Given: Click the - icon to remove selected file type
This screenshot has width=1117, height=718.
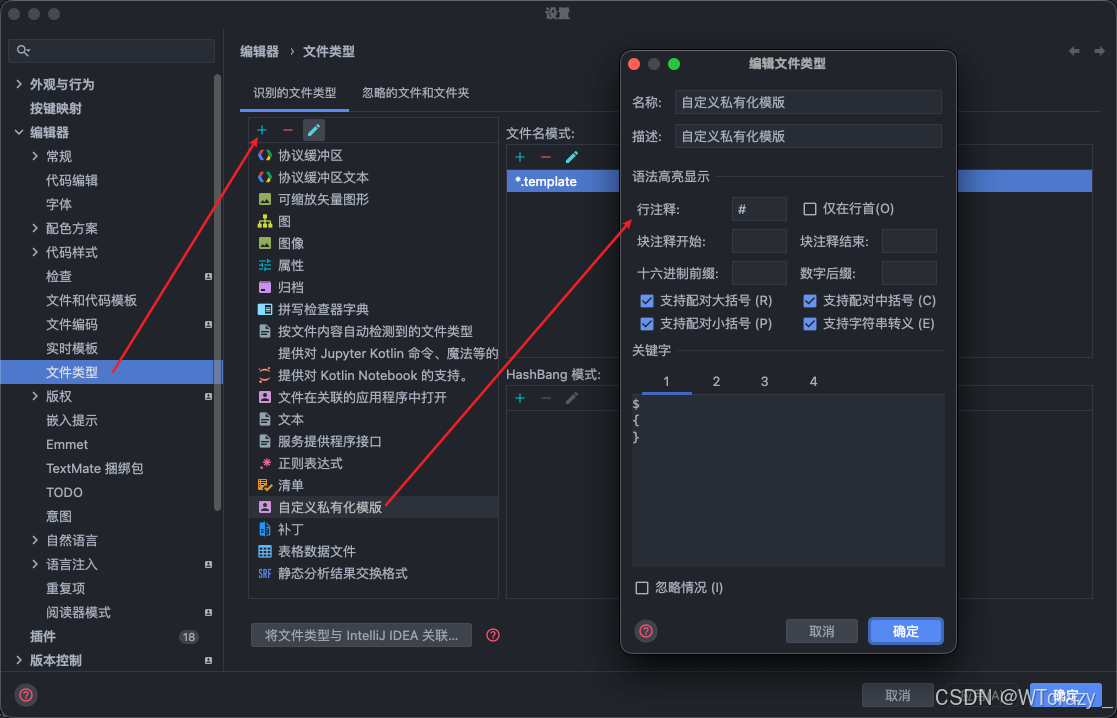Looking at the screenshot, I should 286,129.
